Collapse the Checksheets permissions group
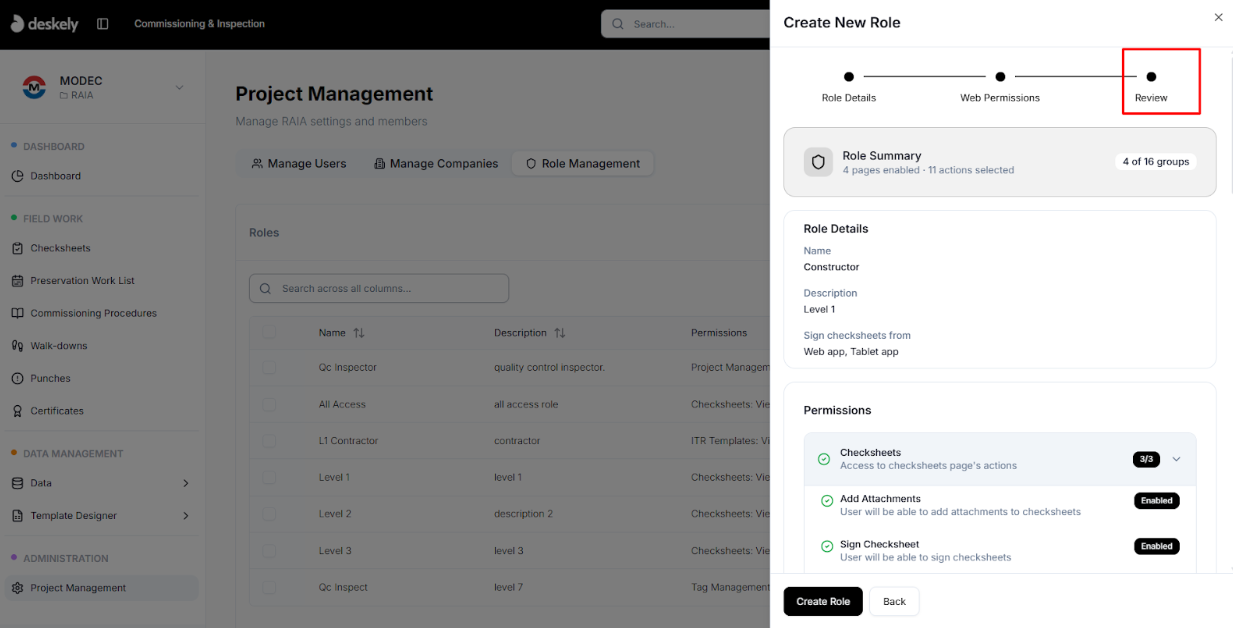Viewport: 1233px width, 629px height. [x=1177, y=459]
